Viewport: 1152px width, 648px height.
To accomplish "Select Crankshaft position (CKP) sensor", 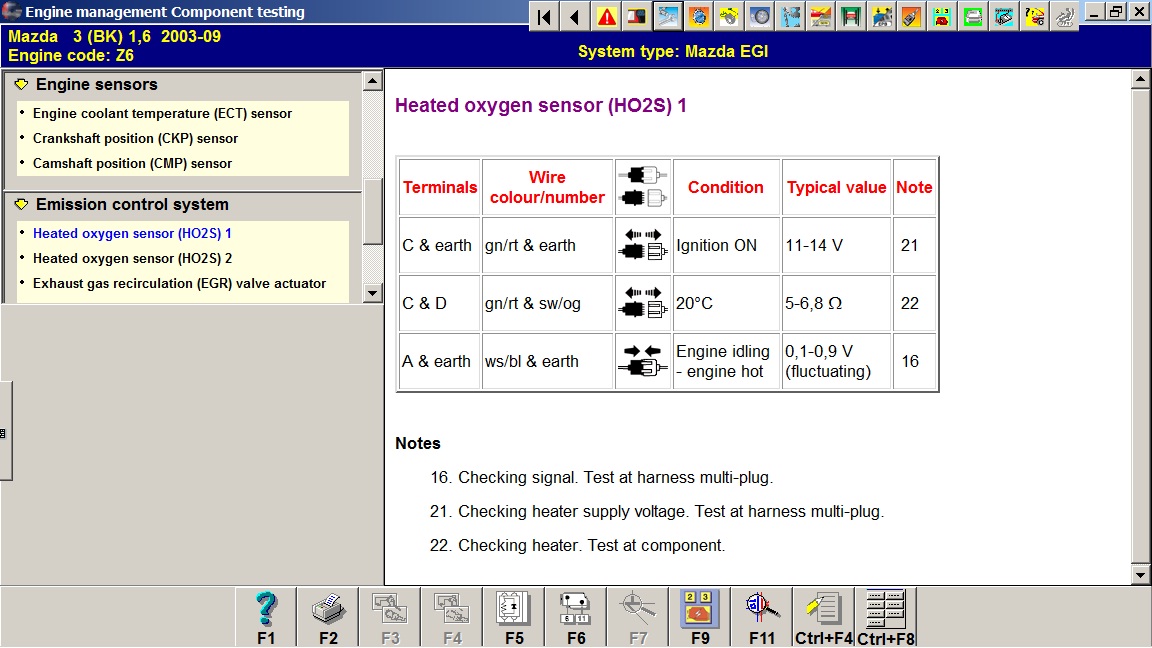I will (135, 139).
